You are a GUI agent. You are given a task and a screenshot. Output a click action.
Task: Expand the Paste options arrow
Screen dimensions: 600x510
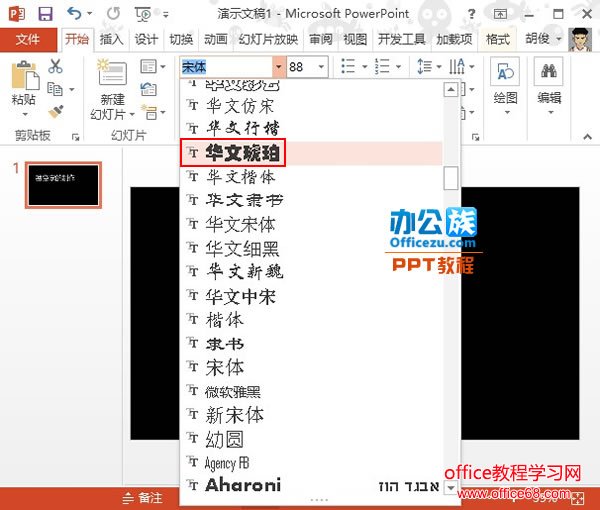25,114
